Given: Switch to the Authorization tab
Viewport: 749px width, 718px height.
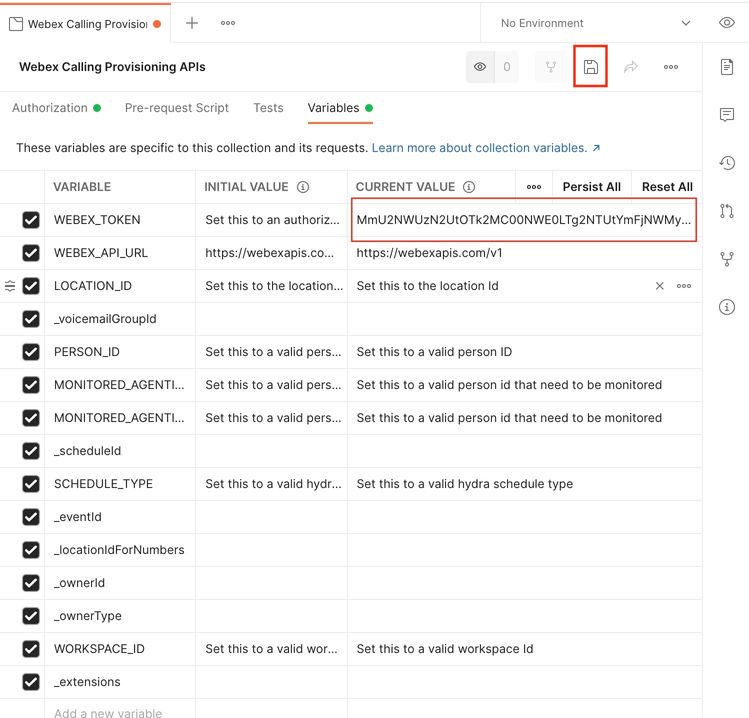Looking at the screenshot, I should point(56,108).
